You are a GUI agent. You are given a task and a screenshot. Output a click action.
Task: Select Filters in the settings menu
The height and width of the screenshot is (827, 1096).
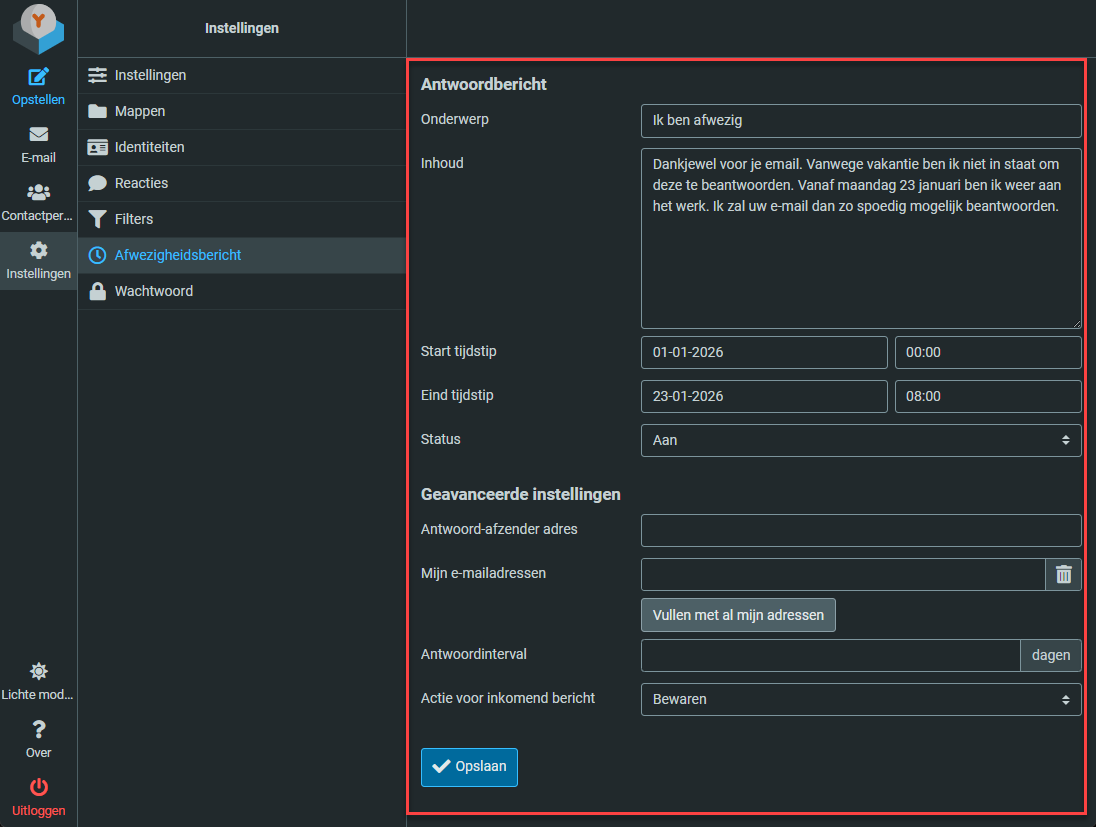pos(134,219)
